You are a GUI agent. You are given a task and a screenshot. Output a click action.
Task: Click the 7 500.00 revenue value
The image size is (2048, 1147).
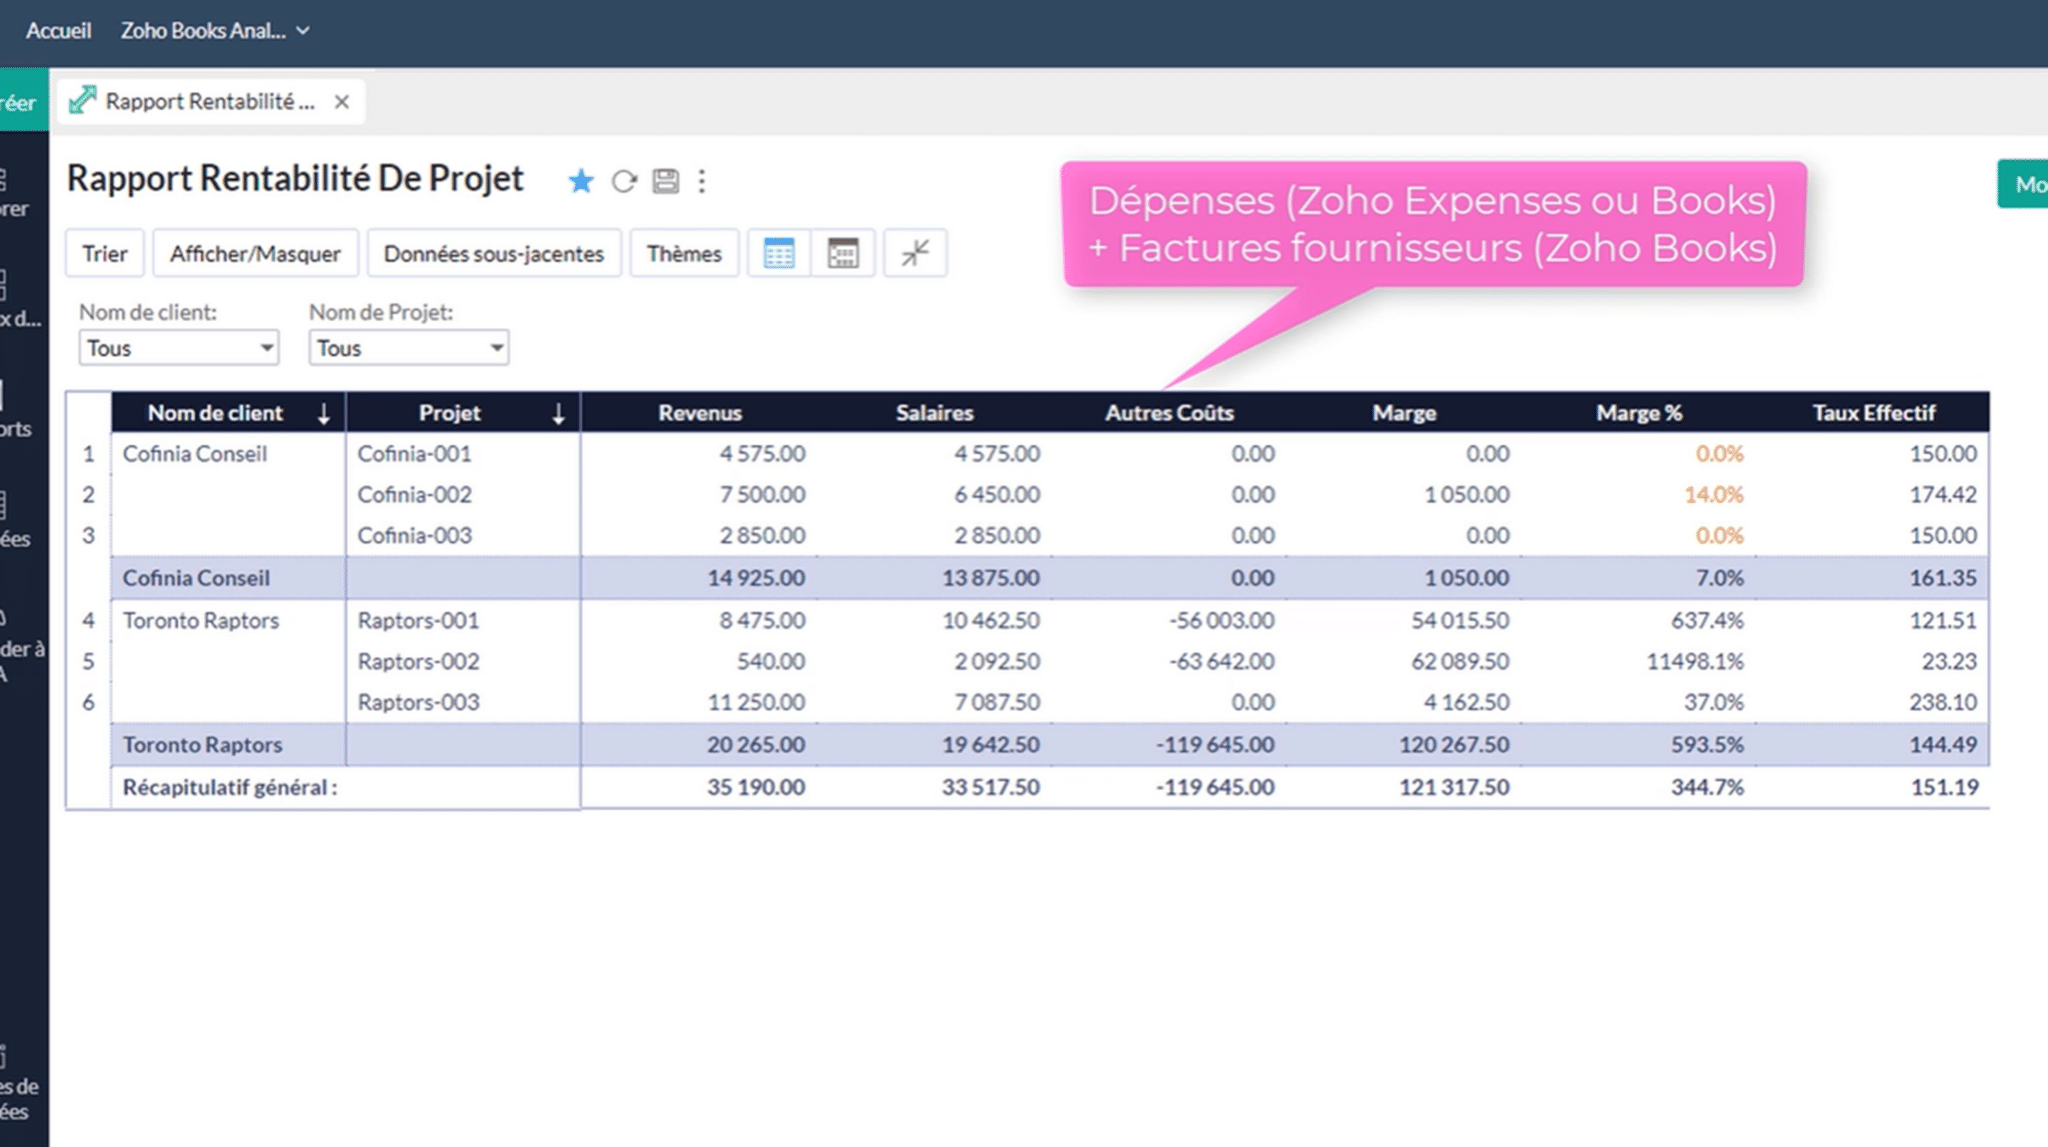coord(762,495)
